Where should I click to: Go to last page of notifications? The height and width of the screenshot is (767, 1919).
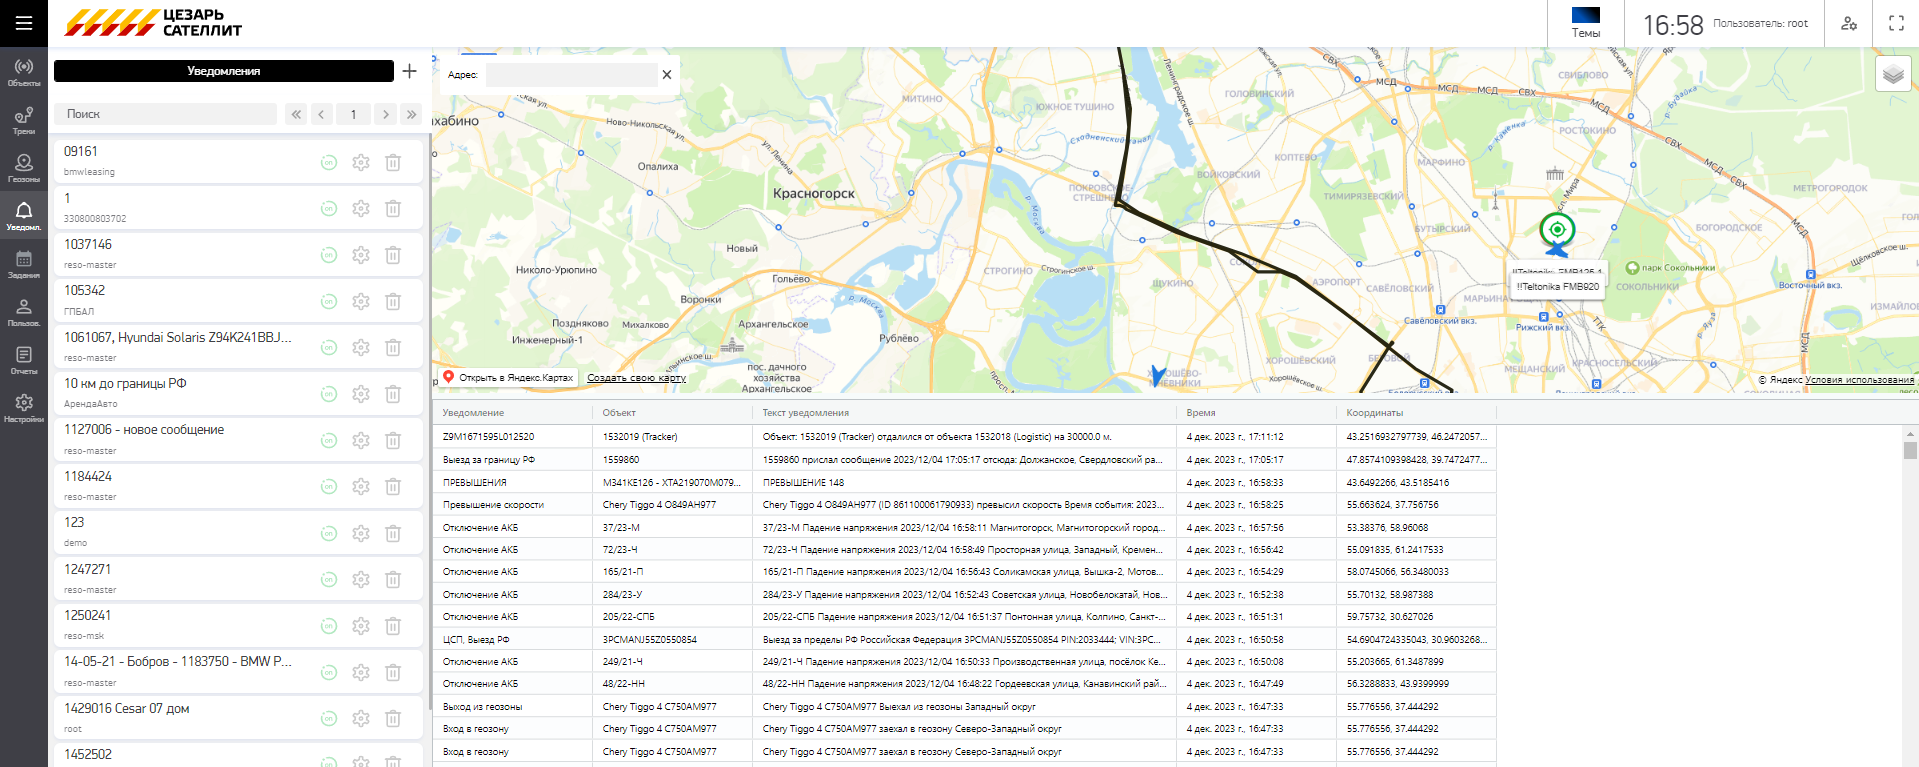coord(411,114)
